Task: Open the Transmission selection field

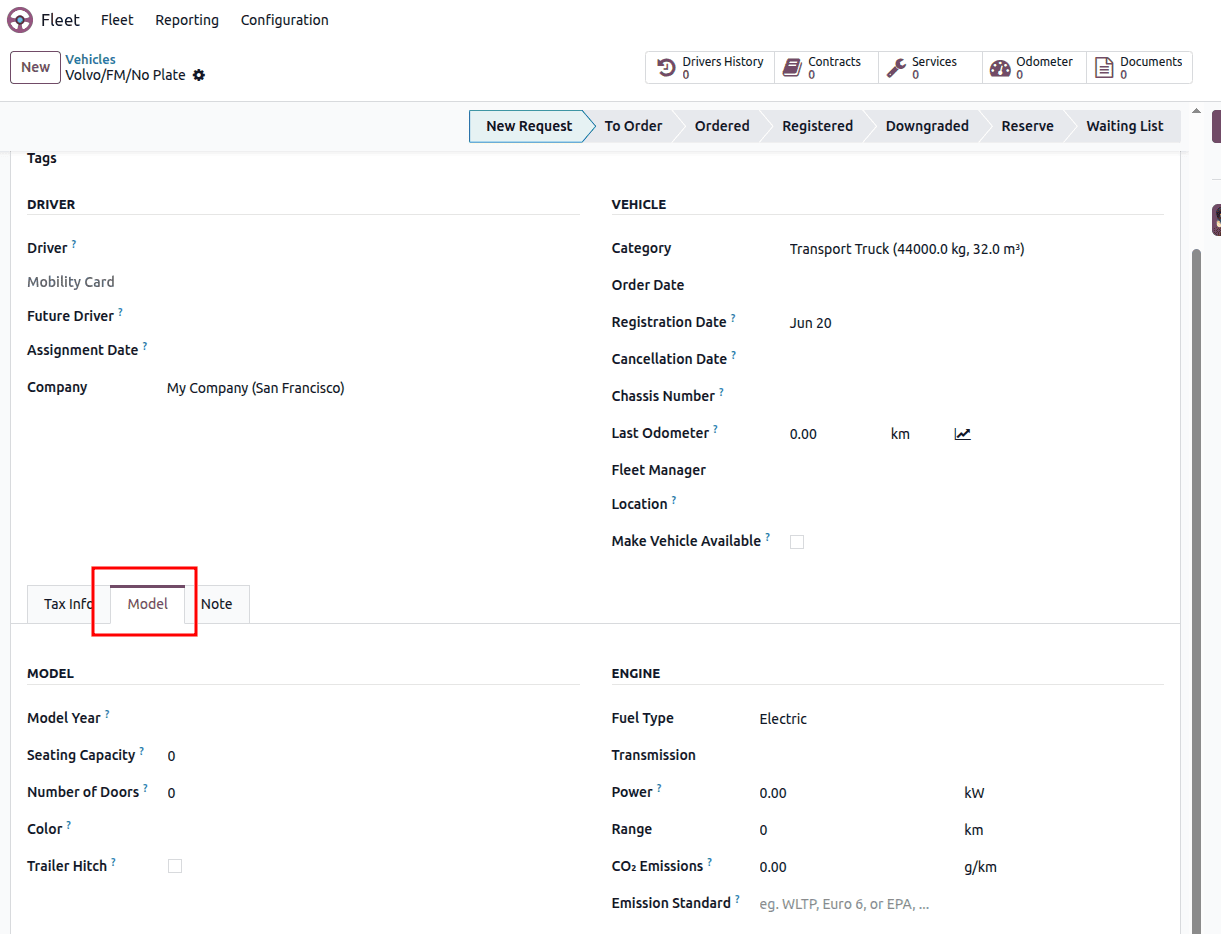Action: tap(961, 756)
